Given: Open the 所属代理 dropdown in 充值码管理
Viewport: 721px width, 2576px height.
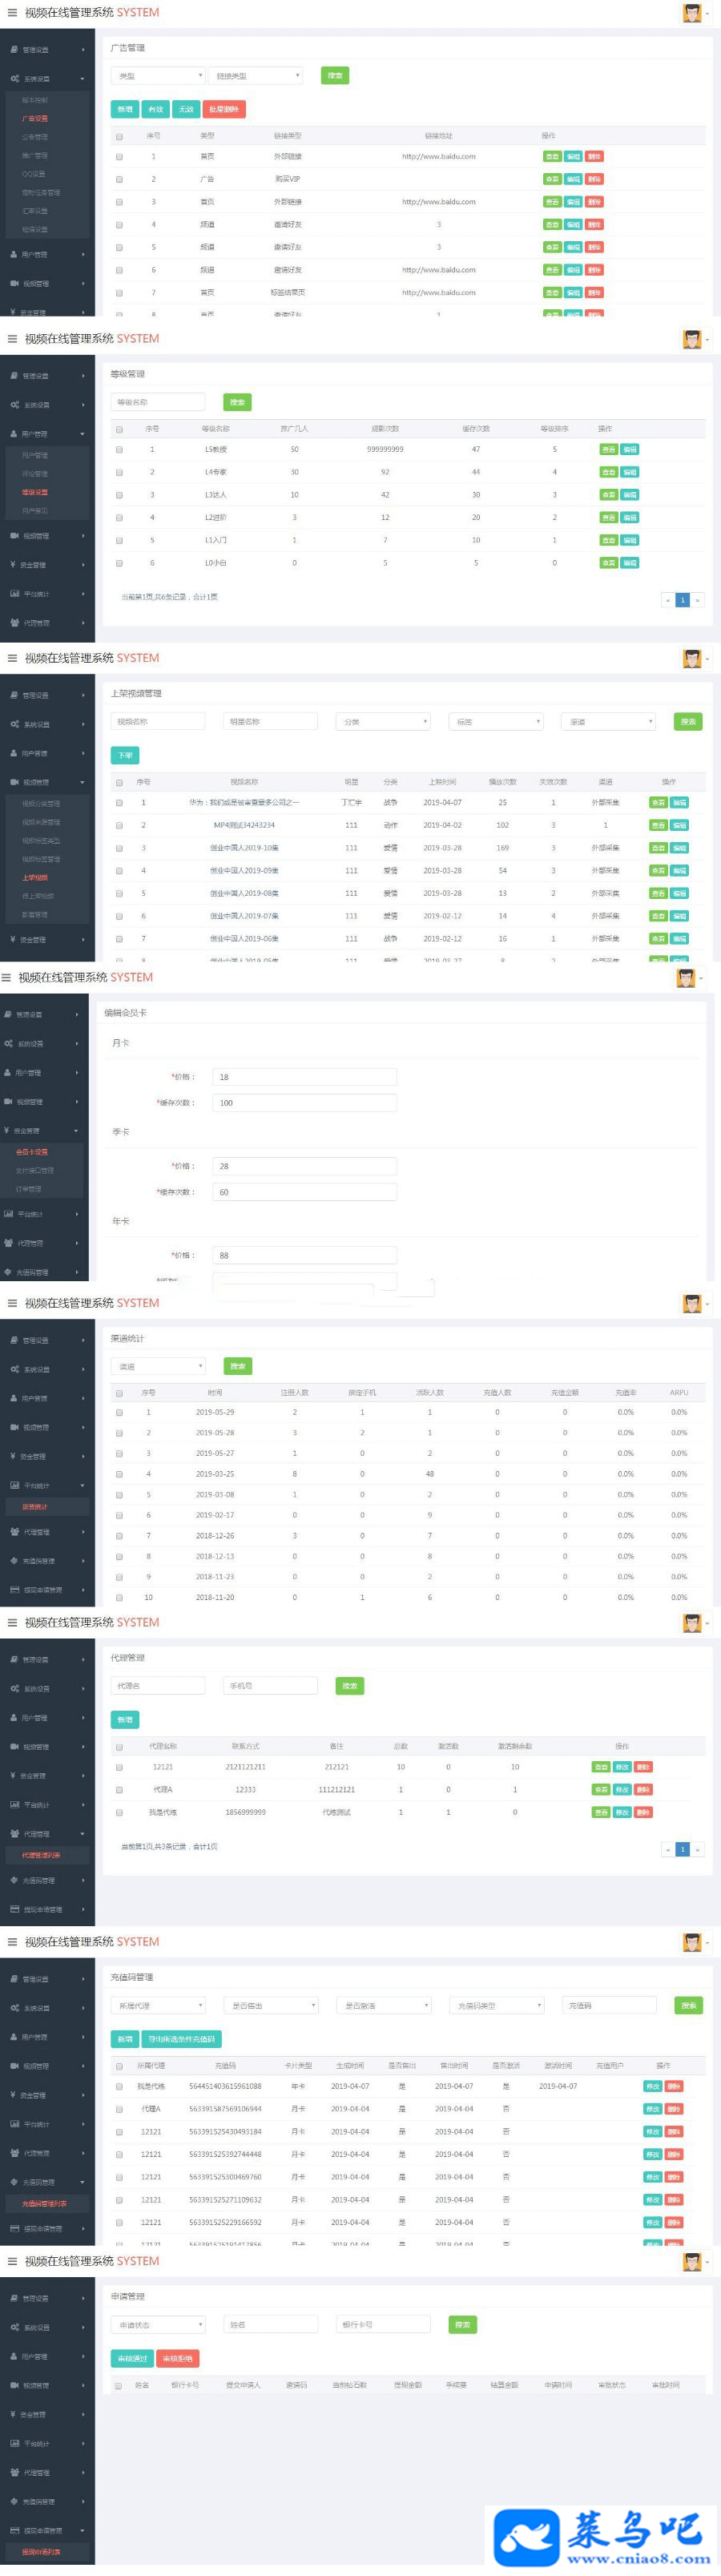Looking at the screenshot, I should click(158, 2005).
